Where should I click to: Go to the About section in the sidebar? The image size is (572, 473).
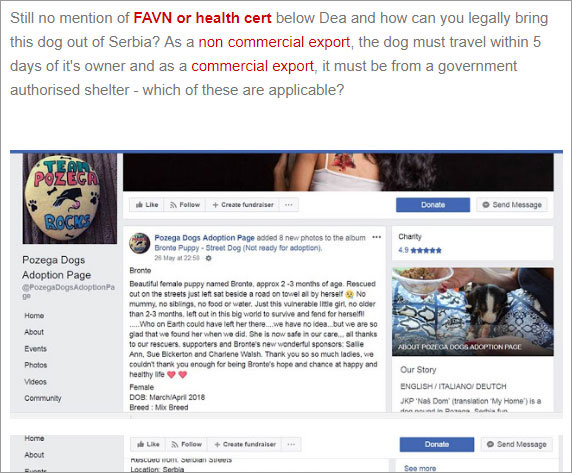tap(34, 332)
